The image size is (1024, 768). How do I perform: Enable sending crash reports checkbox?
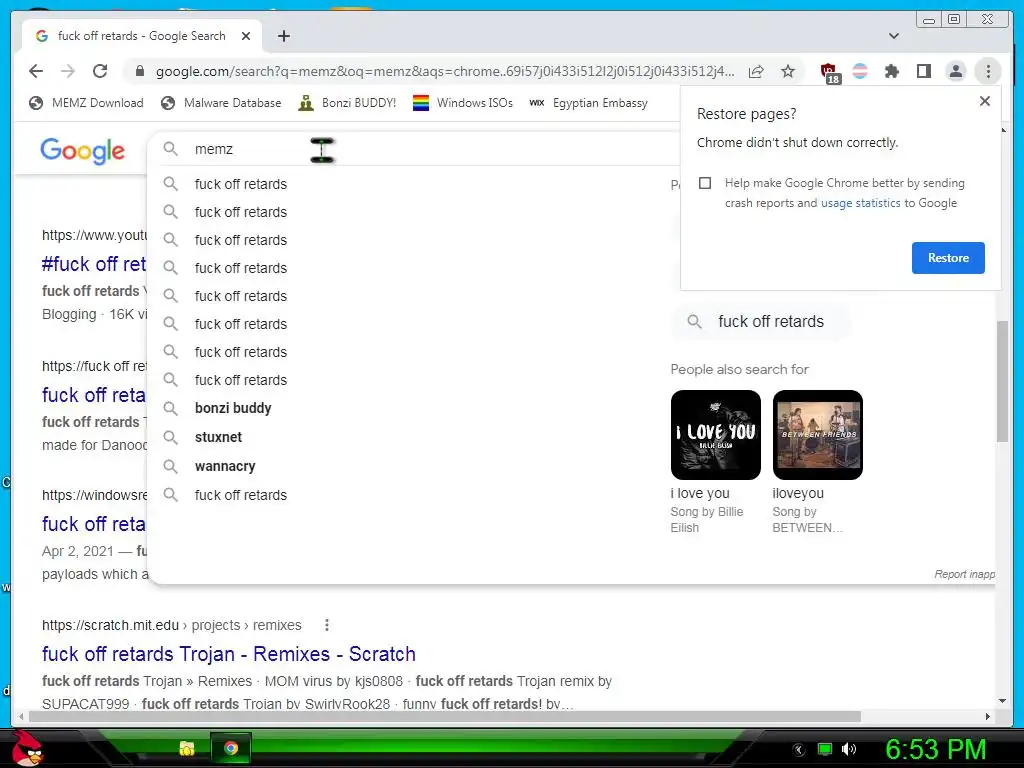(705, 183)
